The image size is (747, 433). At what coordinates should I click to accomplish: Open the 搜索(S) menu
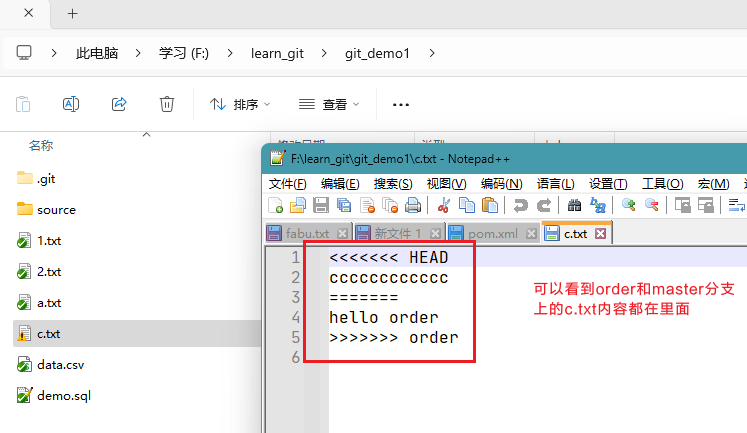click(x=393, y=183)
